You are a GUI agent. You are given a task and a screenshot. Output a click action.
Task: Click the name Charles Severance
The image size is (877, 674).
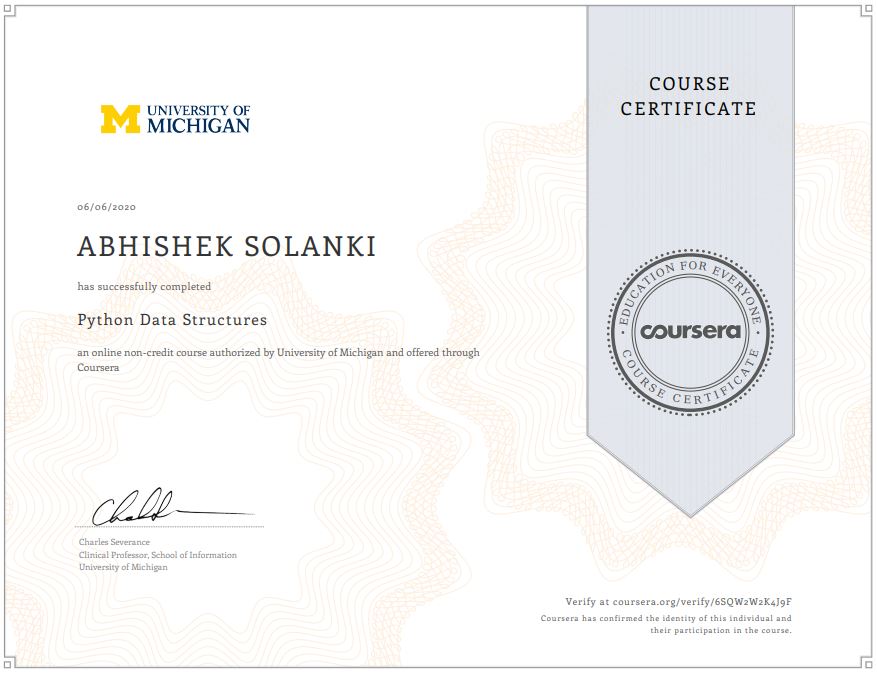click(x=114, y=542)
